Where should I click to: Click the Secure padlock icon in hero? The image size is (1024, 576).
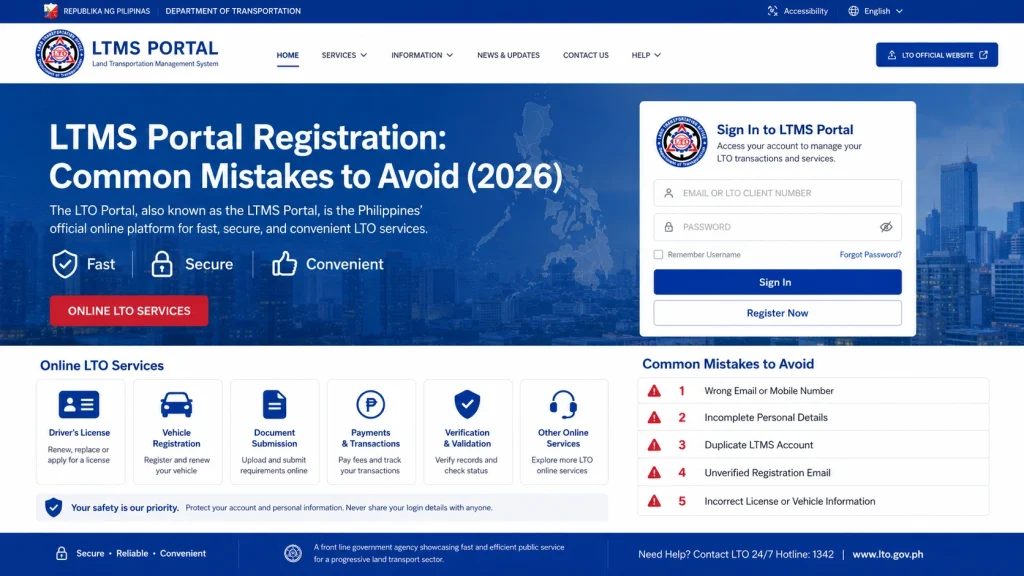pyautogui.click(x=162, y=264)
